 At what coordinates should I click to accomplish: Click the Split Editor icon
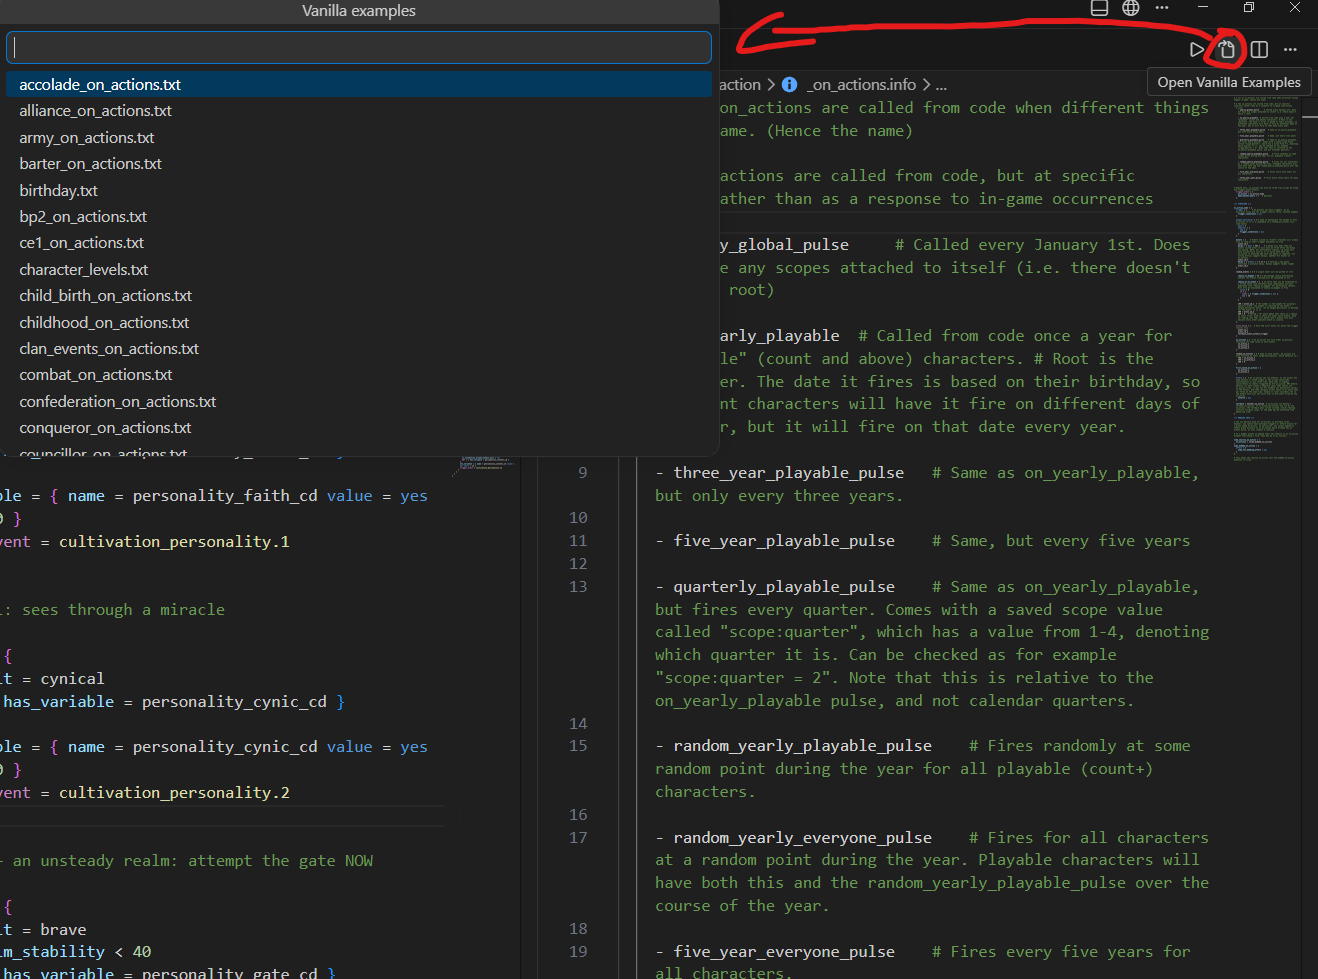tap(1259, 49)
